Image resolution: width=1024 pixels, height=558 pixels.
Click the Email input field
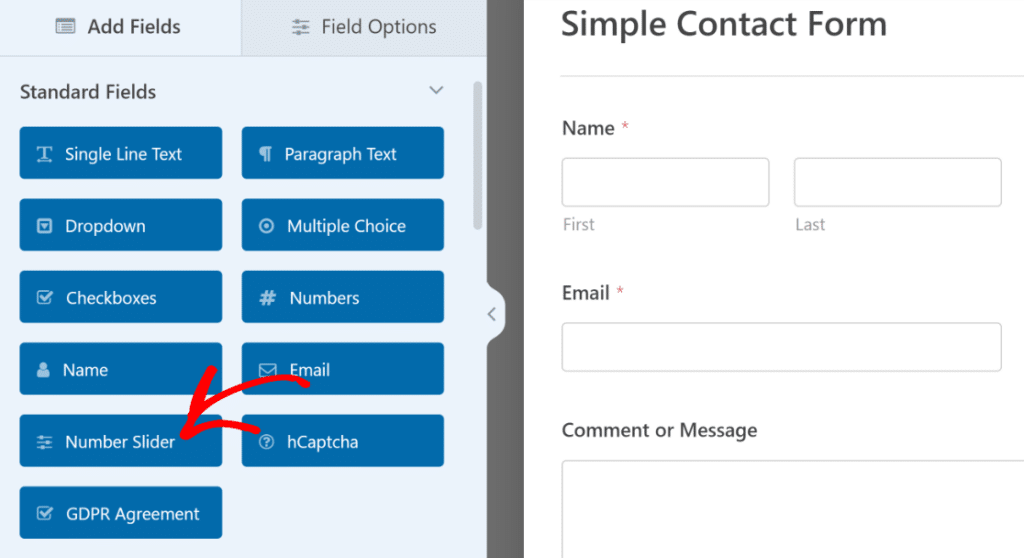point(781,347)
